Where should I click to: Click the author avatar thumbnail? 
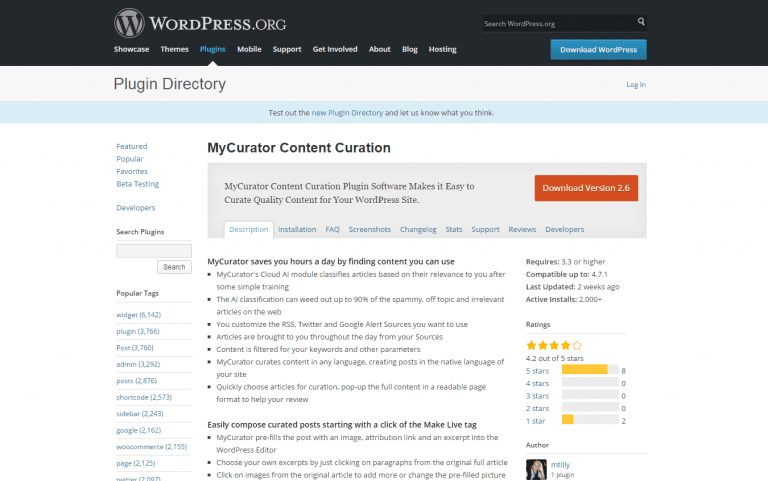click(x=536, y=468)
